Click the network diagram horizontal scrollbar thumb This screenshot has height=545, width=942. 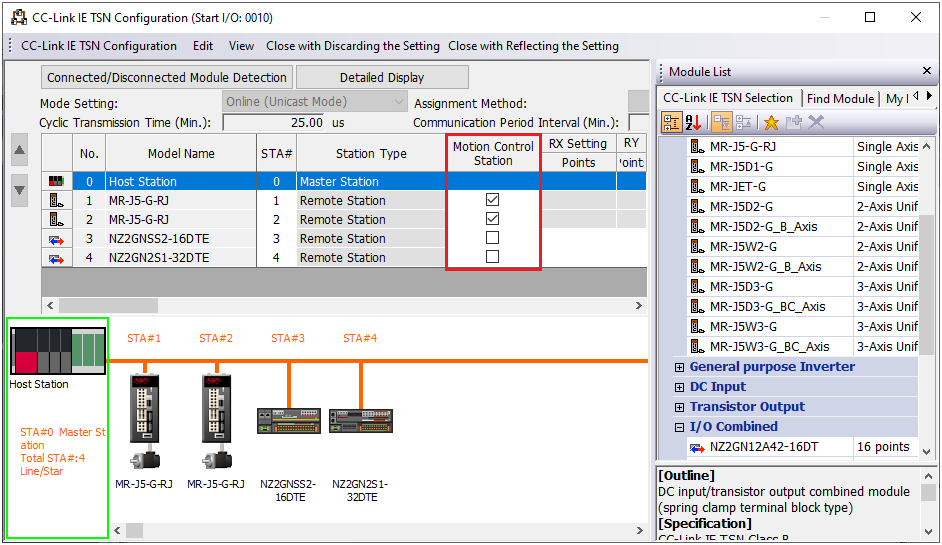click(x=135, y=531)
